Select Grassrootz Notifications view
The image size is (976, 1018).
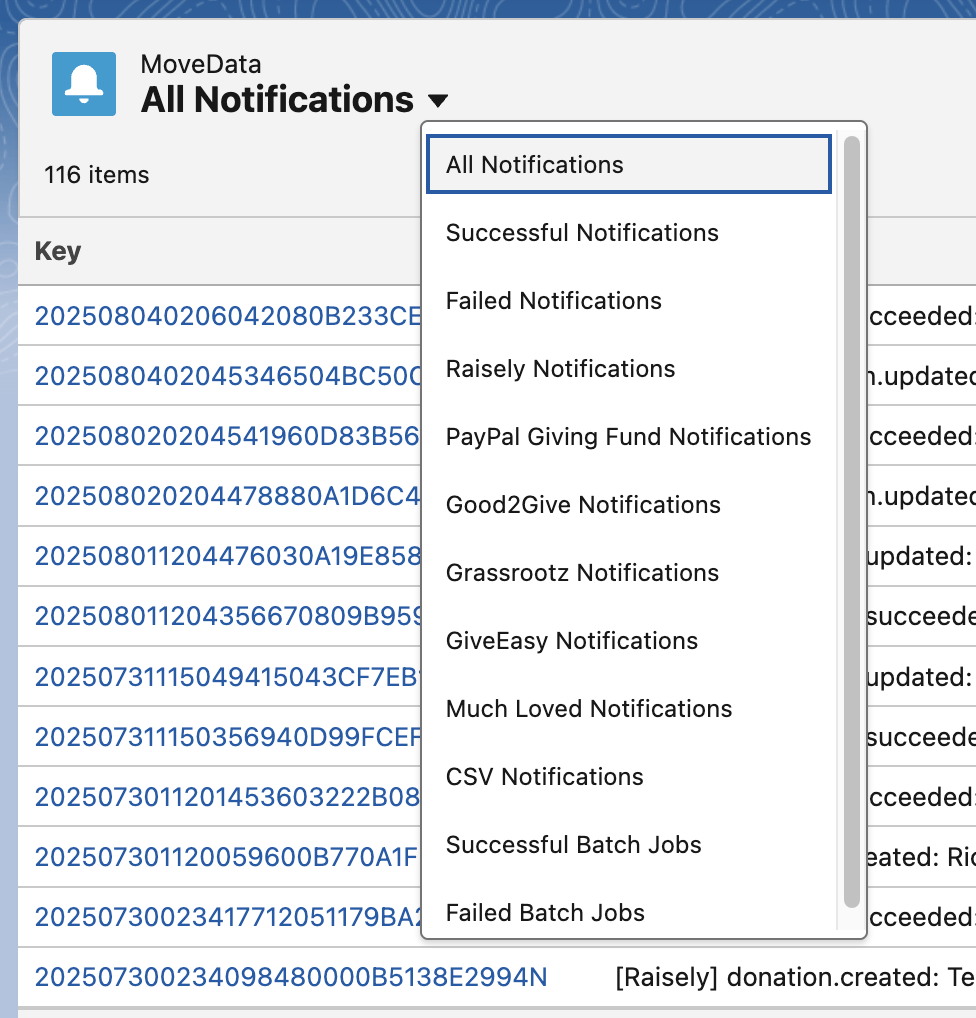(x=582, y=573)
